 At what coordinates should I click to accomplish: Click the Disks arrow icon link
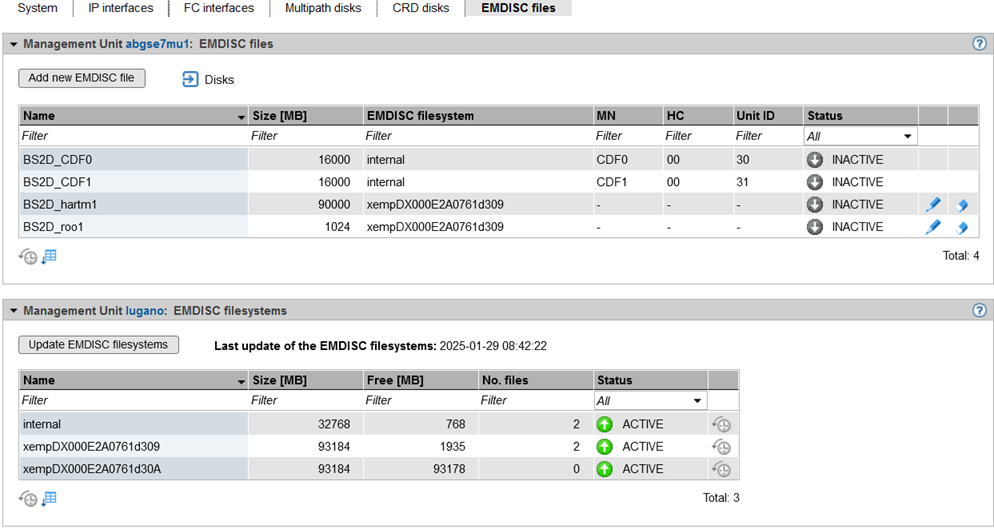pos(191,79)
